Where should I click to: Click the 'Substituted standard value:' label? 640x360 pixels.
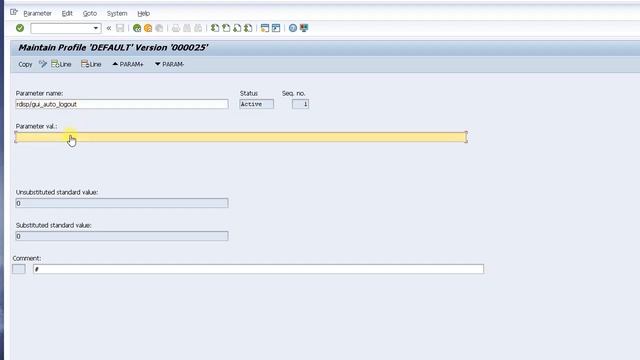click(x=53, y=225)
